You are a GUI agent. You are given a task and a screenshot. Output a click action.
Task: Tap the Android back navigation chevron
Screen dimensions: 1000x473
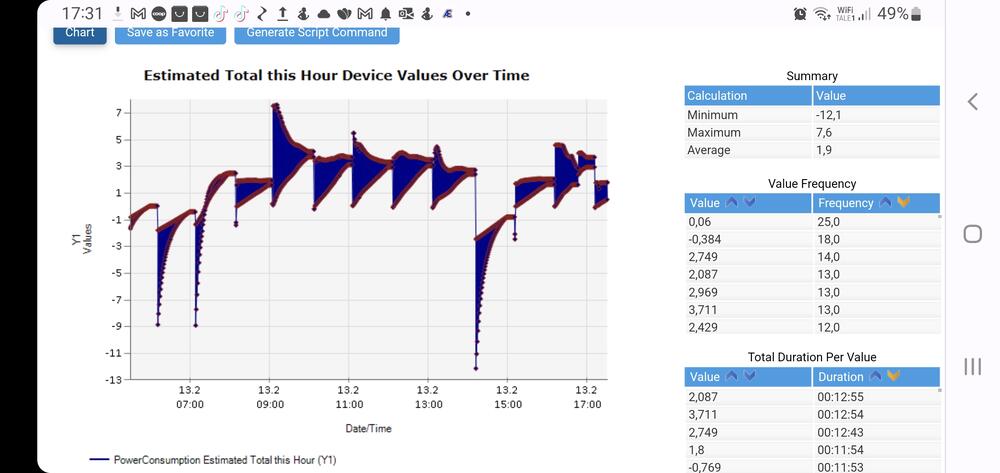tap(972, 102)
